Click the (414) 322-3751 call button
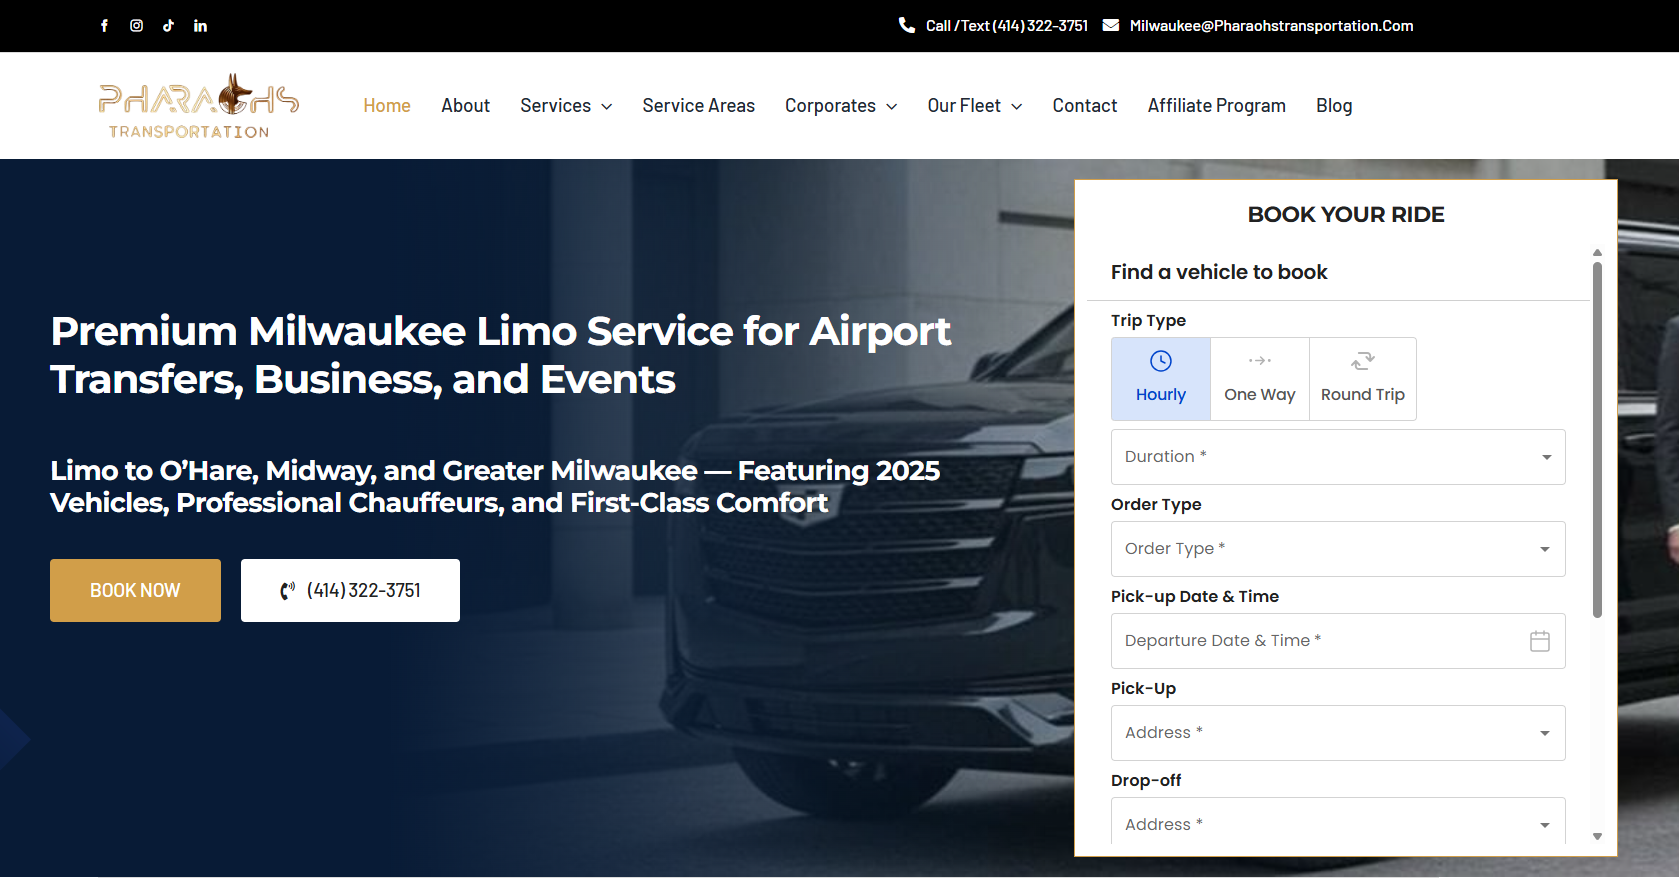The width and height of the screenshot is (1679, 880). tap(350, 591)
